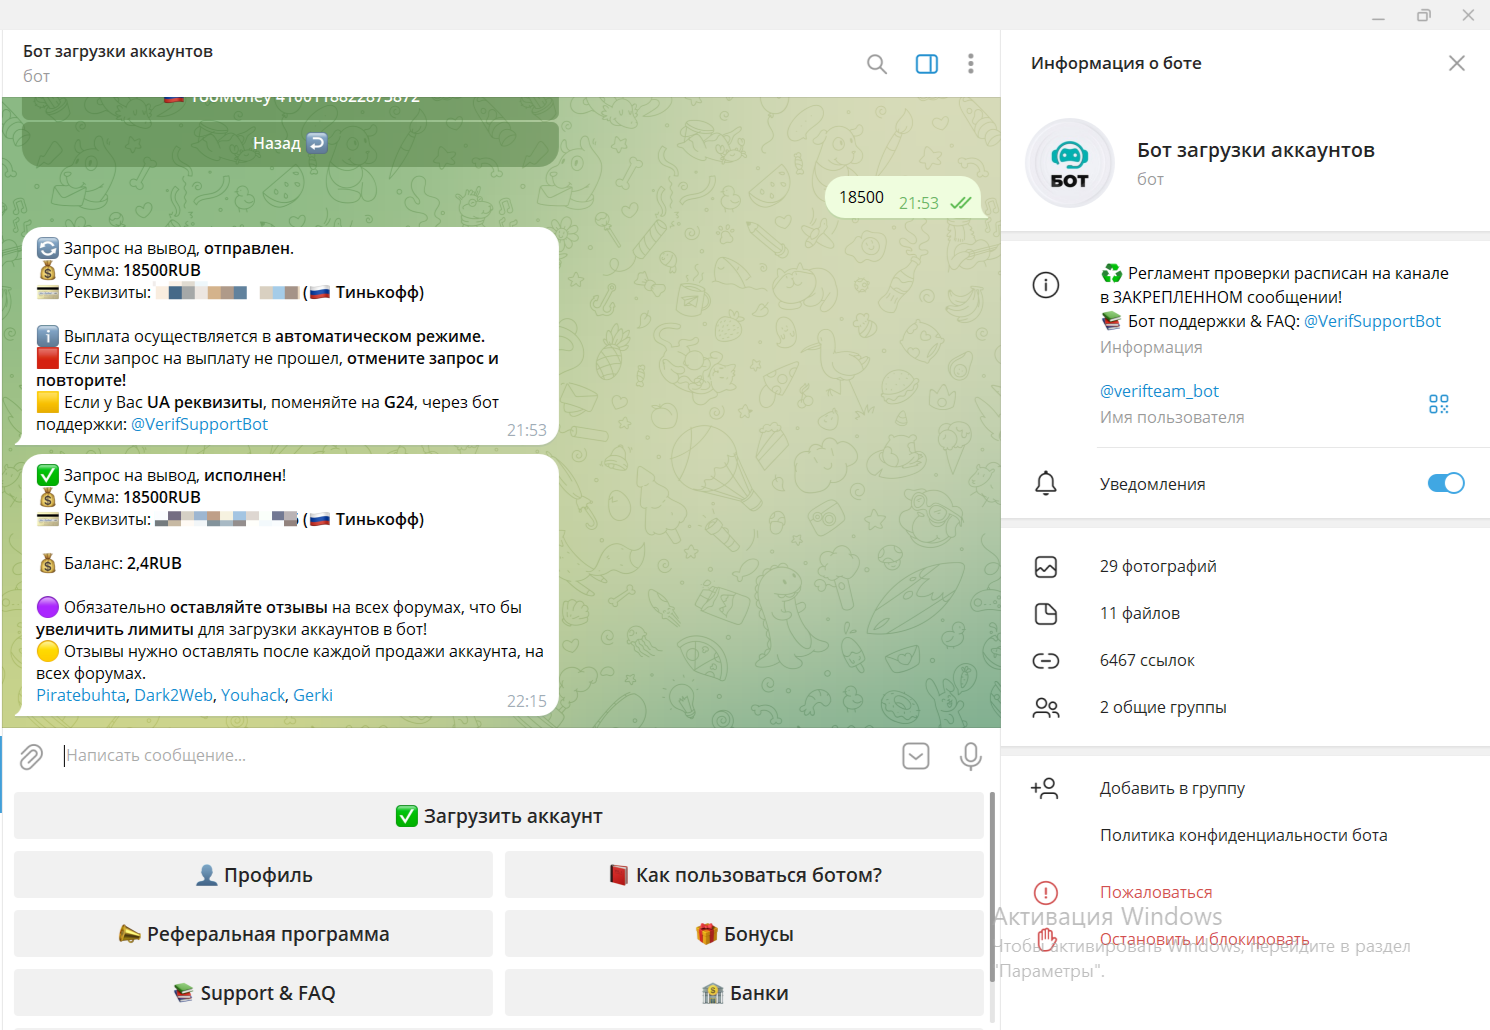The width and height of the screenshot is (1490, 1030).
Task: Open the 29 photos shared media
Action: coord(1158,566)
